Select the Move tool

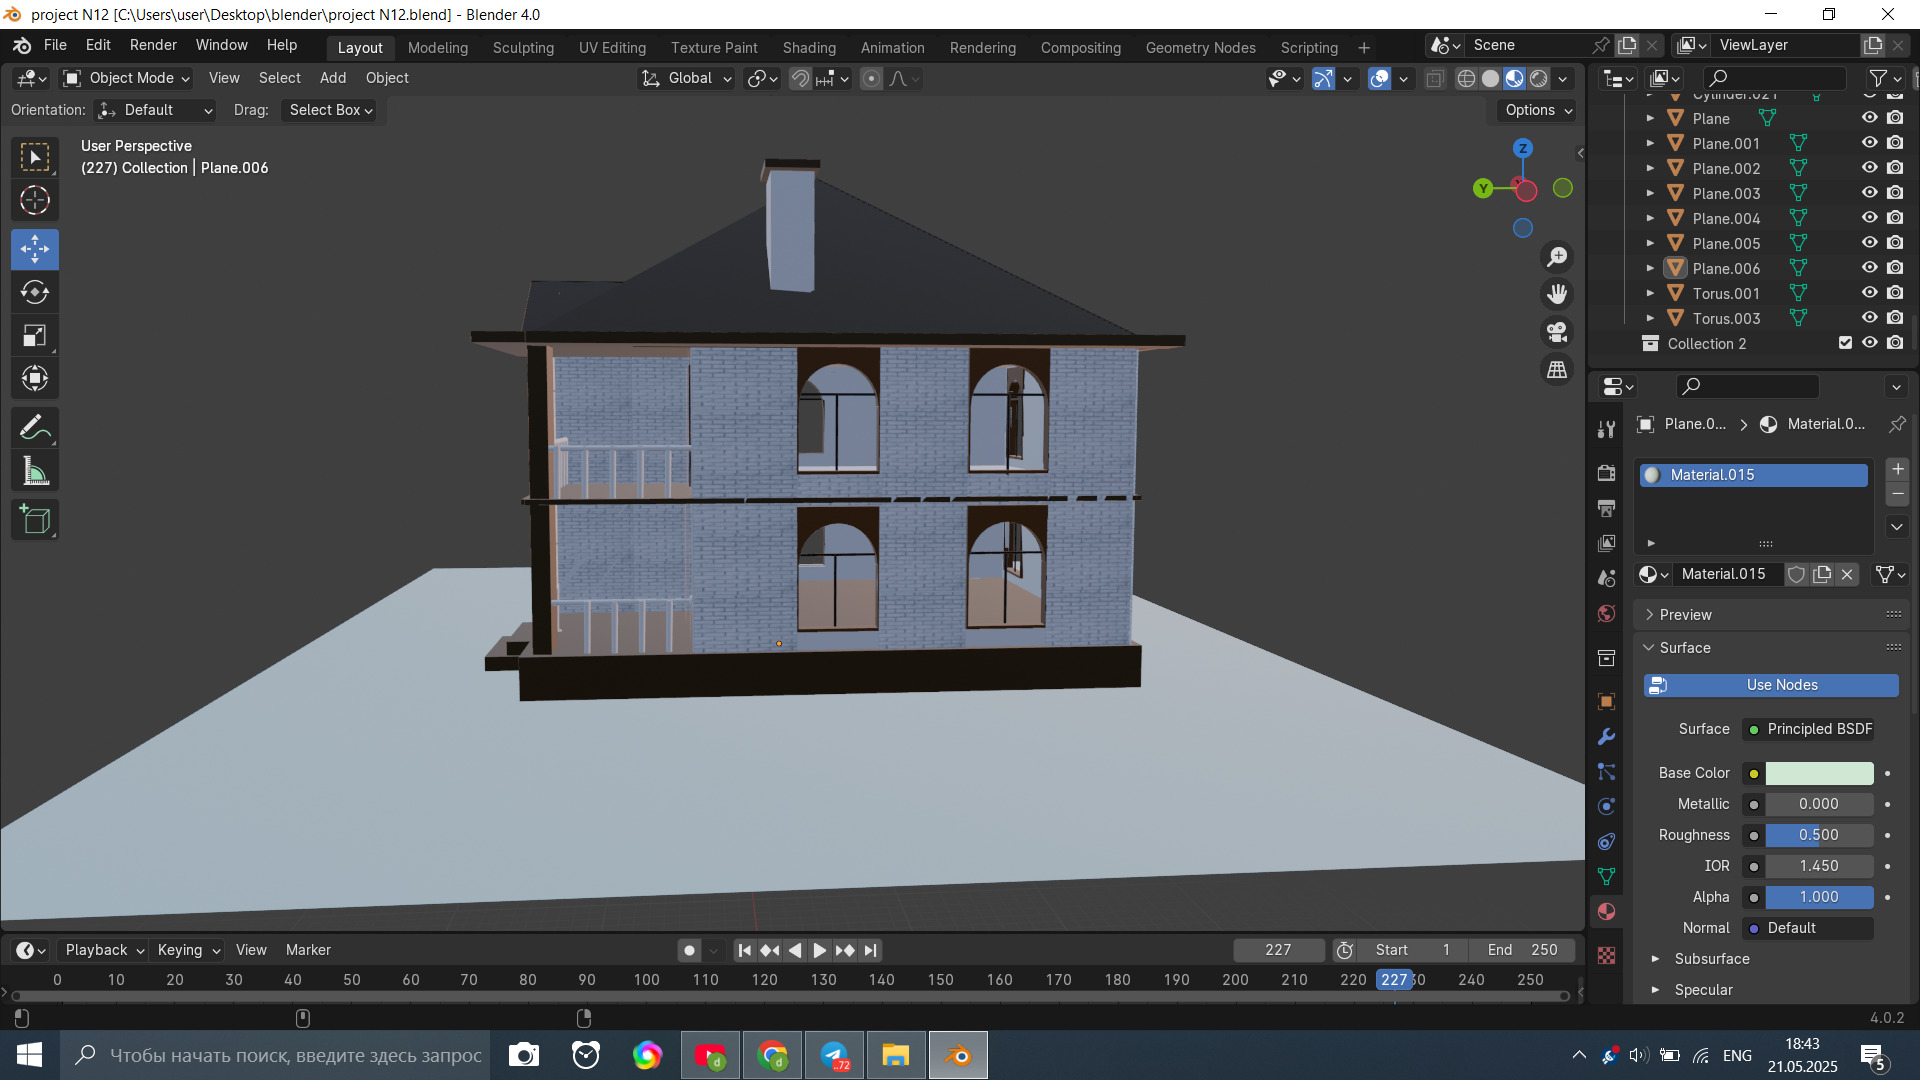point(35,249)
